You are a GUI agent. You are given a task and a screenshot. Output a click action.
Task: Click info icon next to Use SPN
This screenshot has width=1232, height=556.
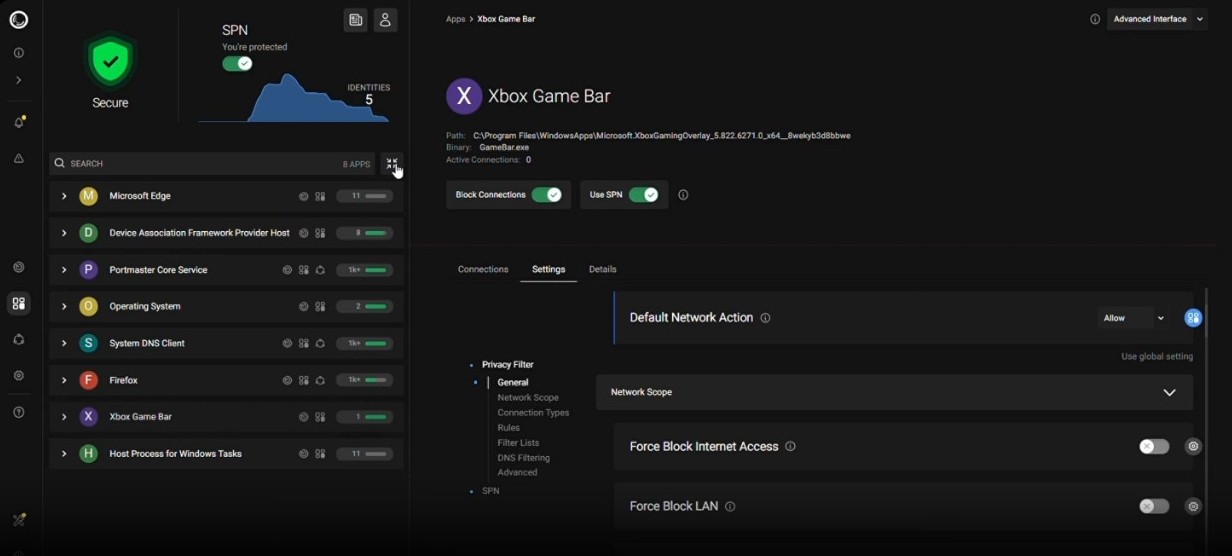click(x=684, y=195)
